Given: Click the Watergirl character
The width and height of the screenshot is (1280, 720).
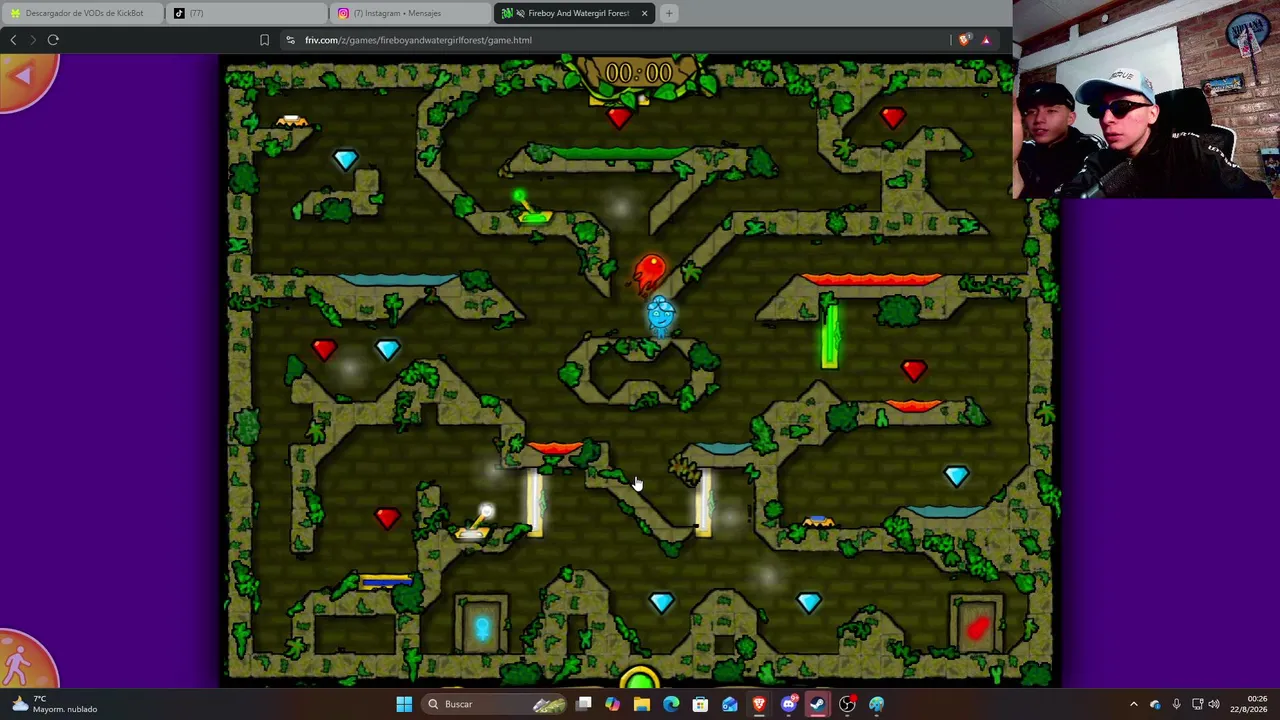Looking at the screenshot, I should pyautogui.click(x=660, y=316).
